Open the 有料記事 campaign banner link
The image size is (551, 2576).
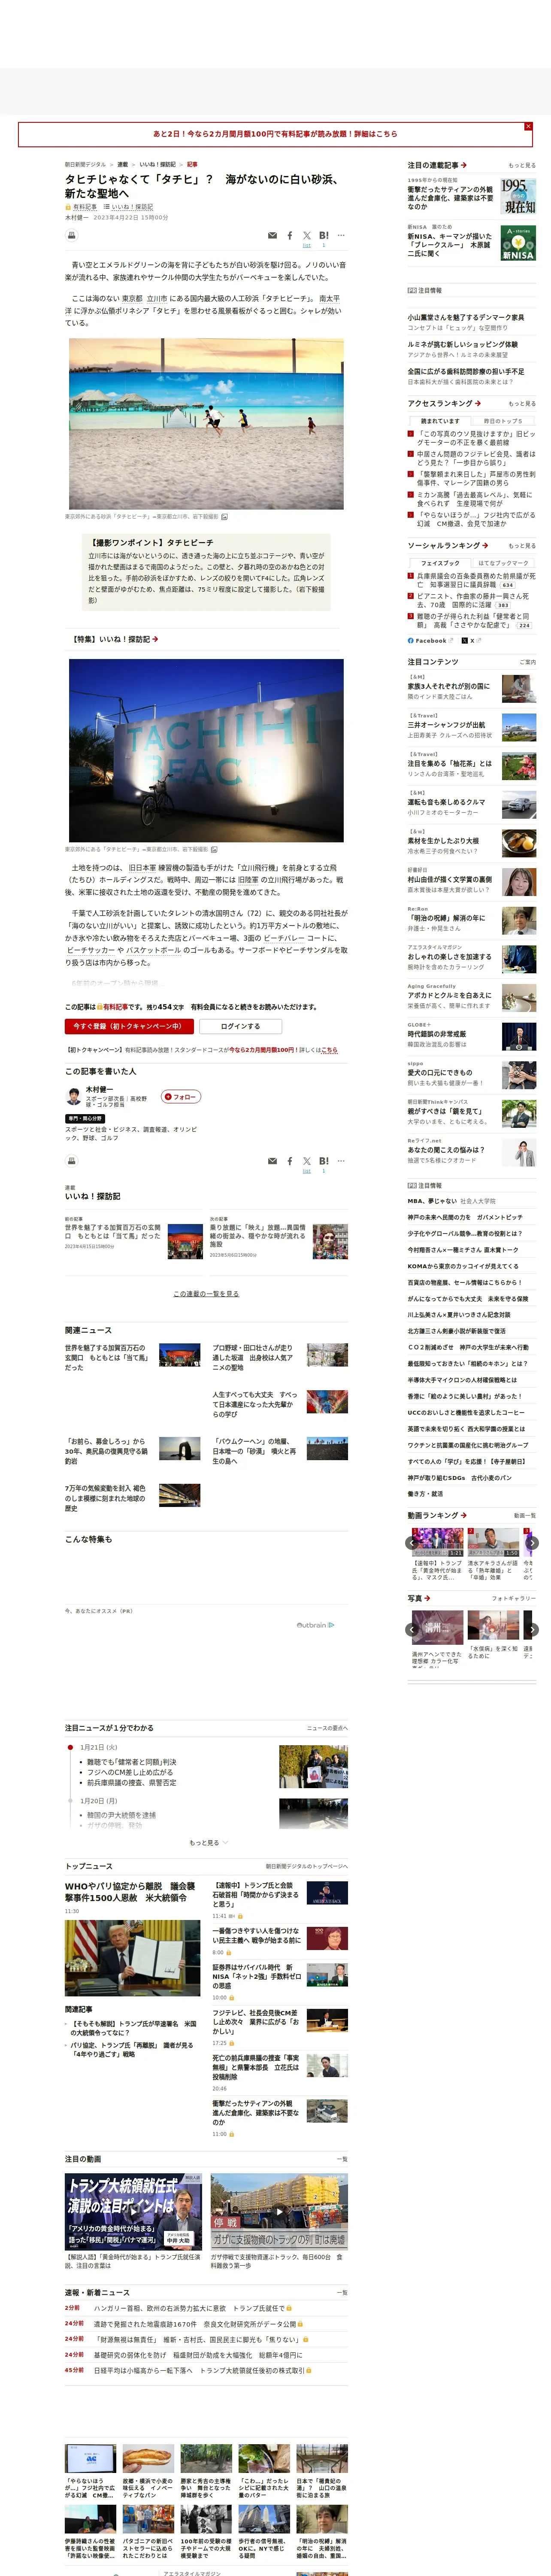click(275, 133)
